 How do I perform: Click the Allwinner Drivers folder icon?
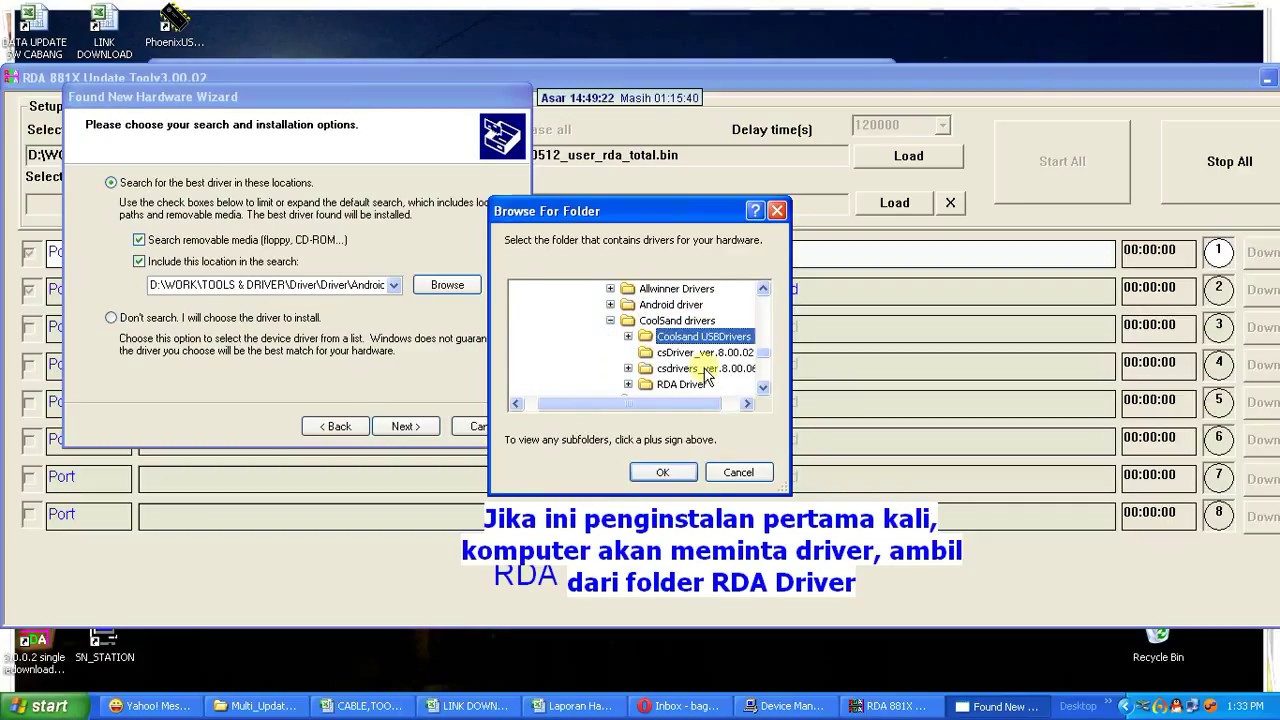click(628, 289)
